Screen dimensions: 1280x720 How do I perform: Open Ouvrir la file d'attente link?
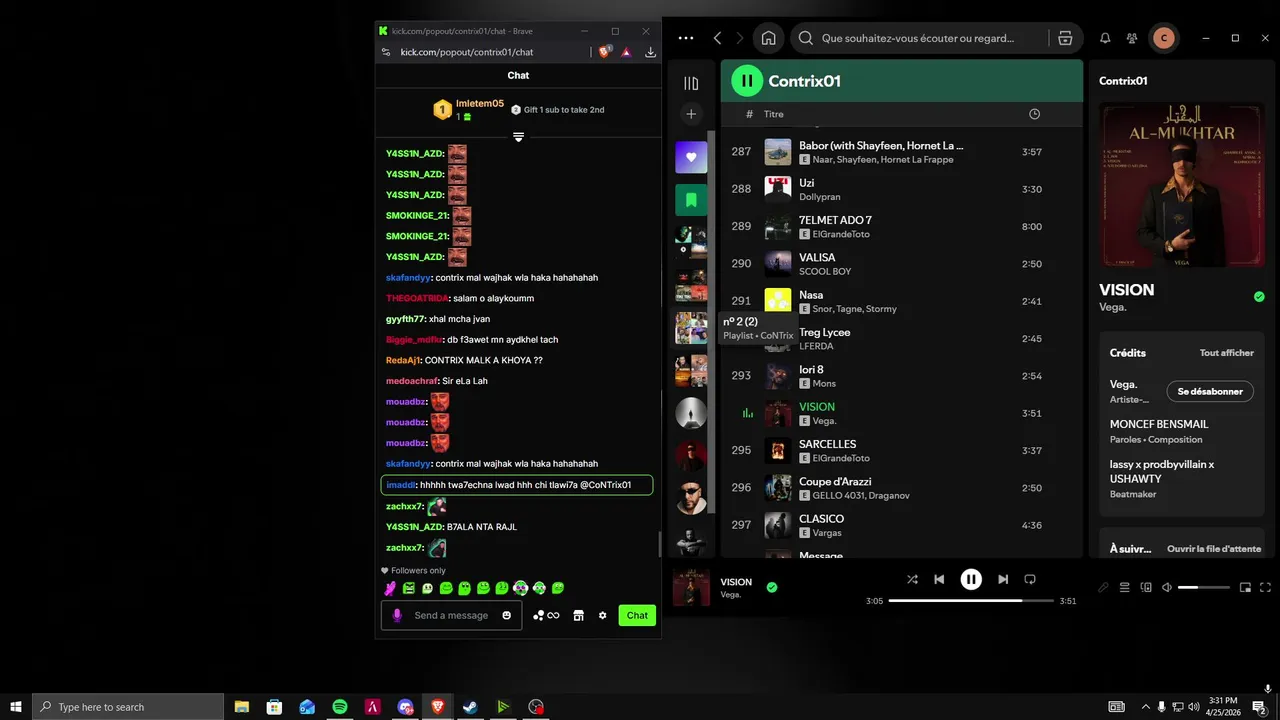coord(1214,549)
